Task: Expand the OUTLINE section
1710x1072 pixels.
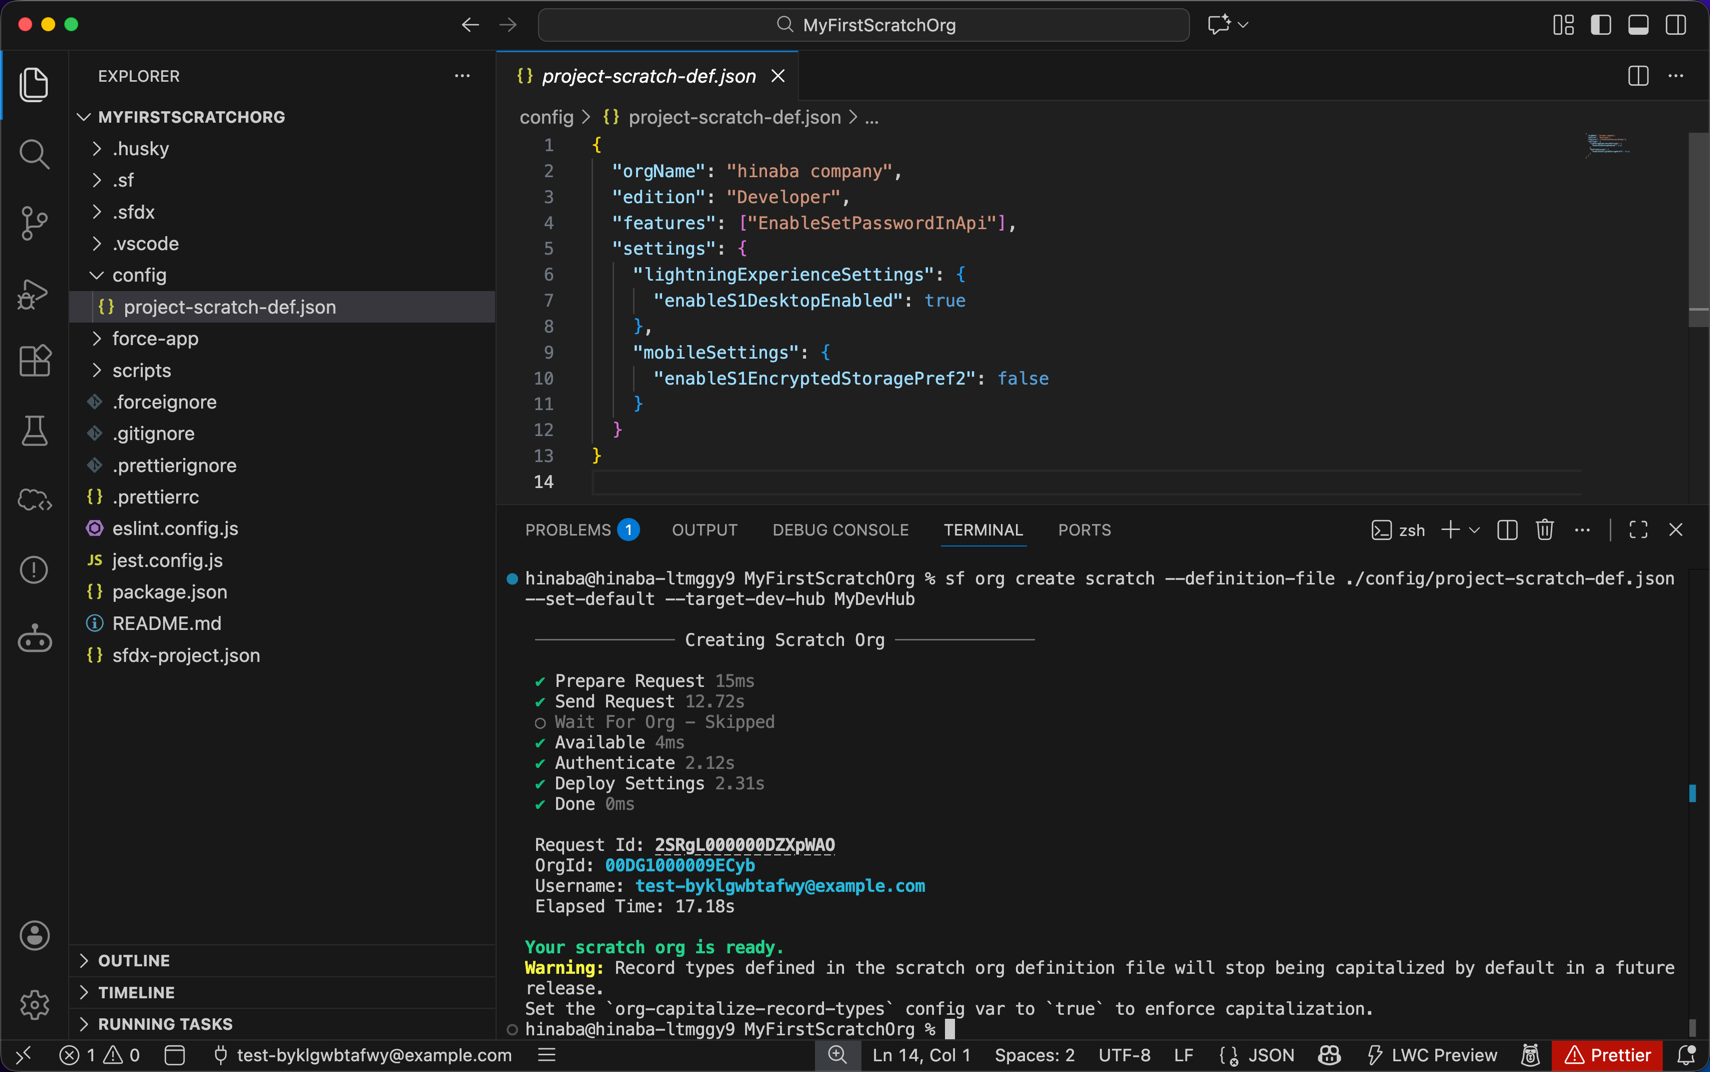Action: click(133, 960)
